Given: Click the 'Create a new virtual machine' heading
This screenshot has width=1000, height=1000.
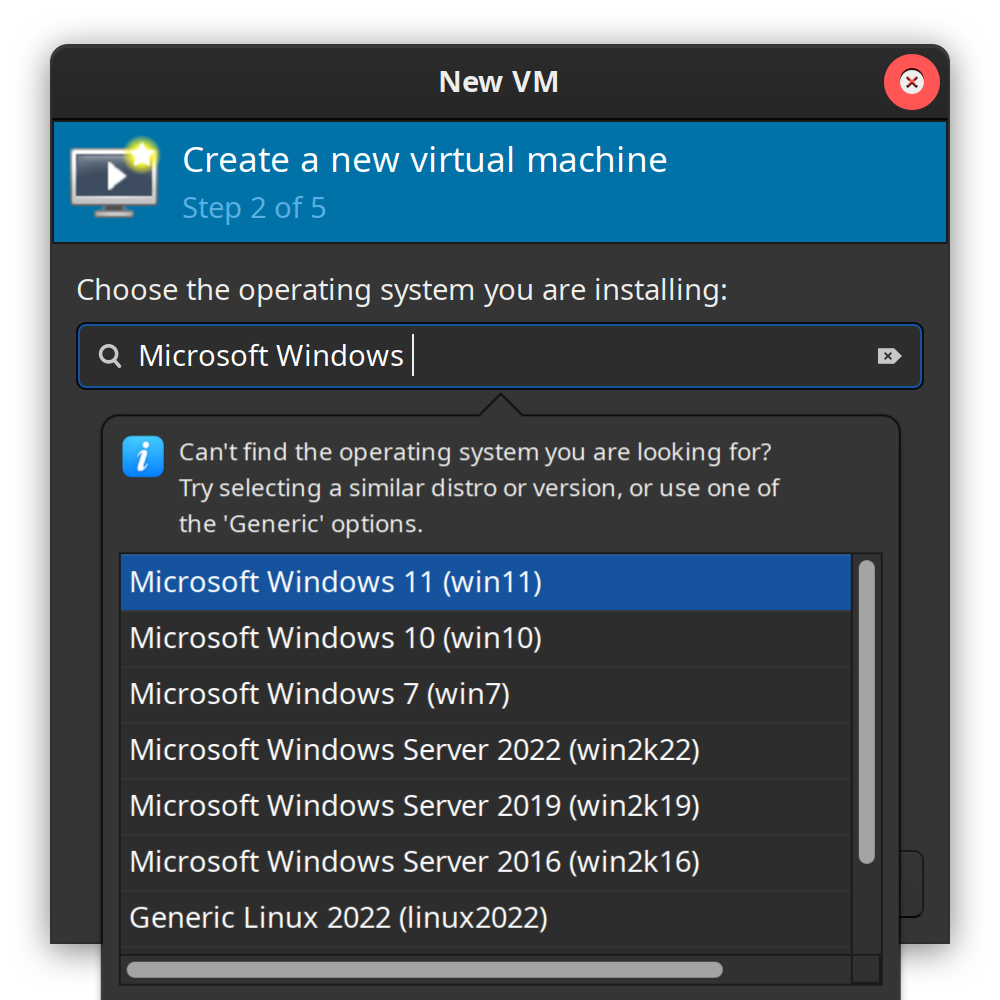Looking at the screenshot, I should click(x=424, y=160).
